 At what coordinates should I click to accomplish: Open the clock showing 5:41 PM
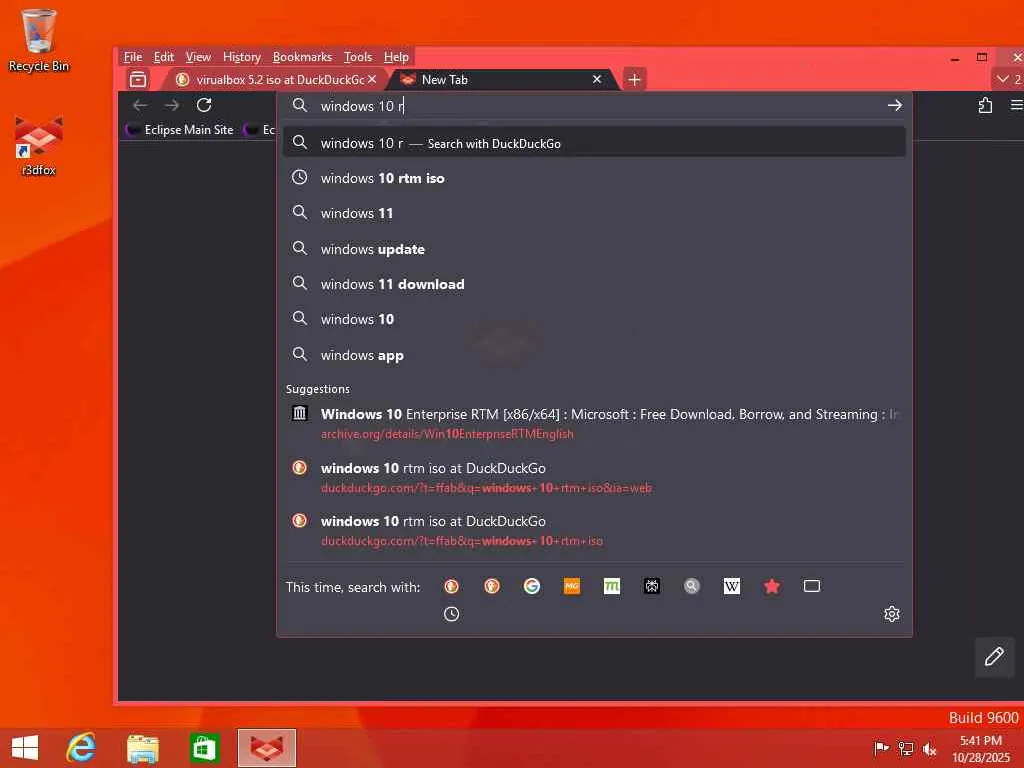(980, 748)
